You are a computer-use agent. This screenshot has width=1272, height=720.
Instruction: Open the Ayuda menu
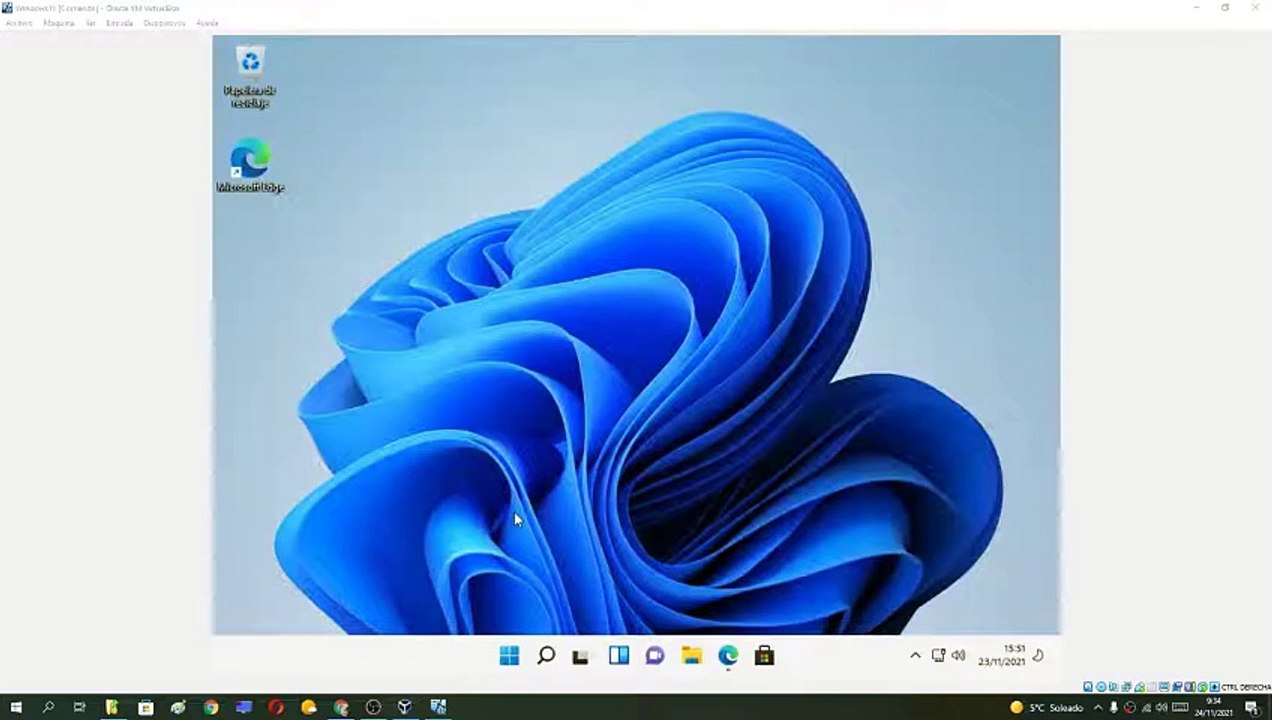click(x=207, y=23)
